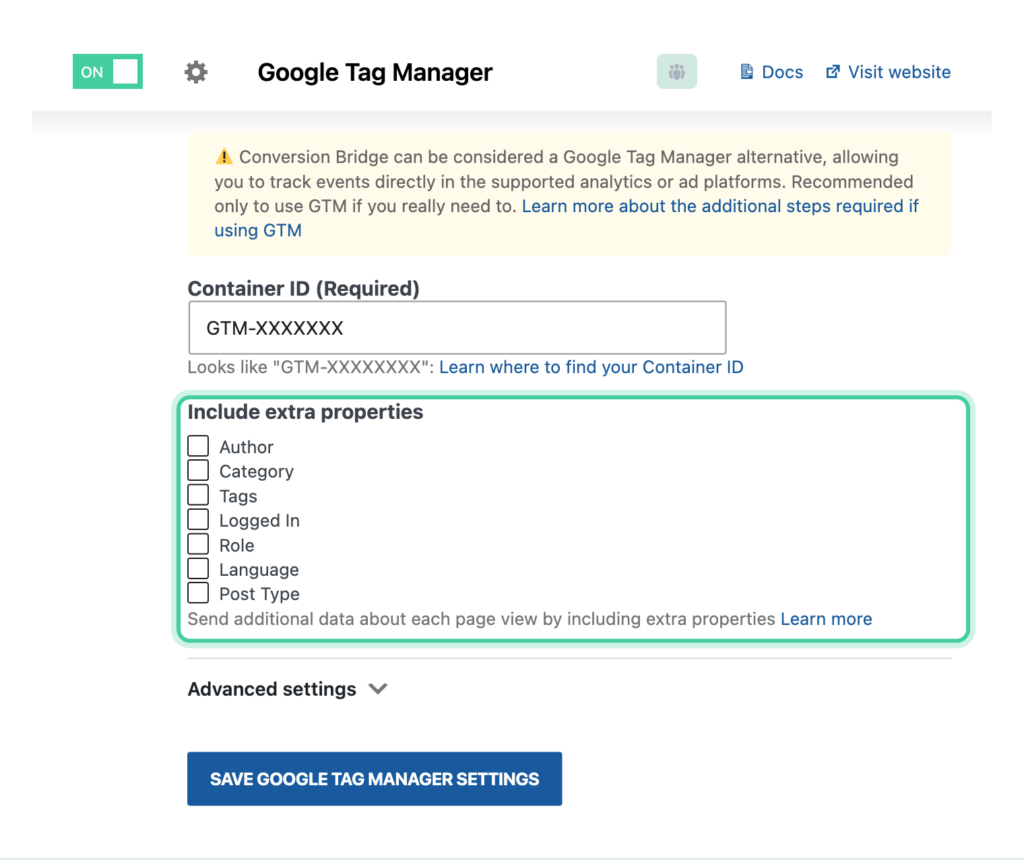
Task: Click the Container ID (Required) label
Action: coord(304,288)
